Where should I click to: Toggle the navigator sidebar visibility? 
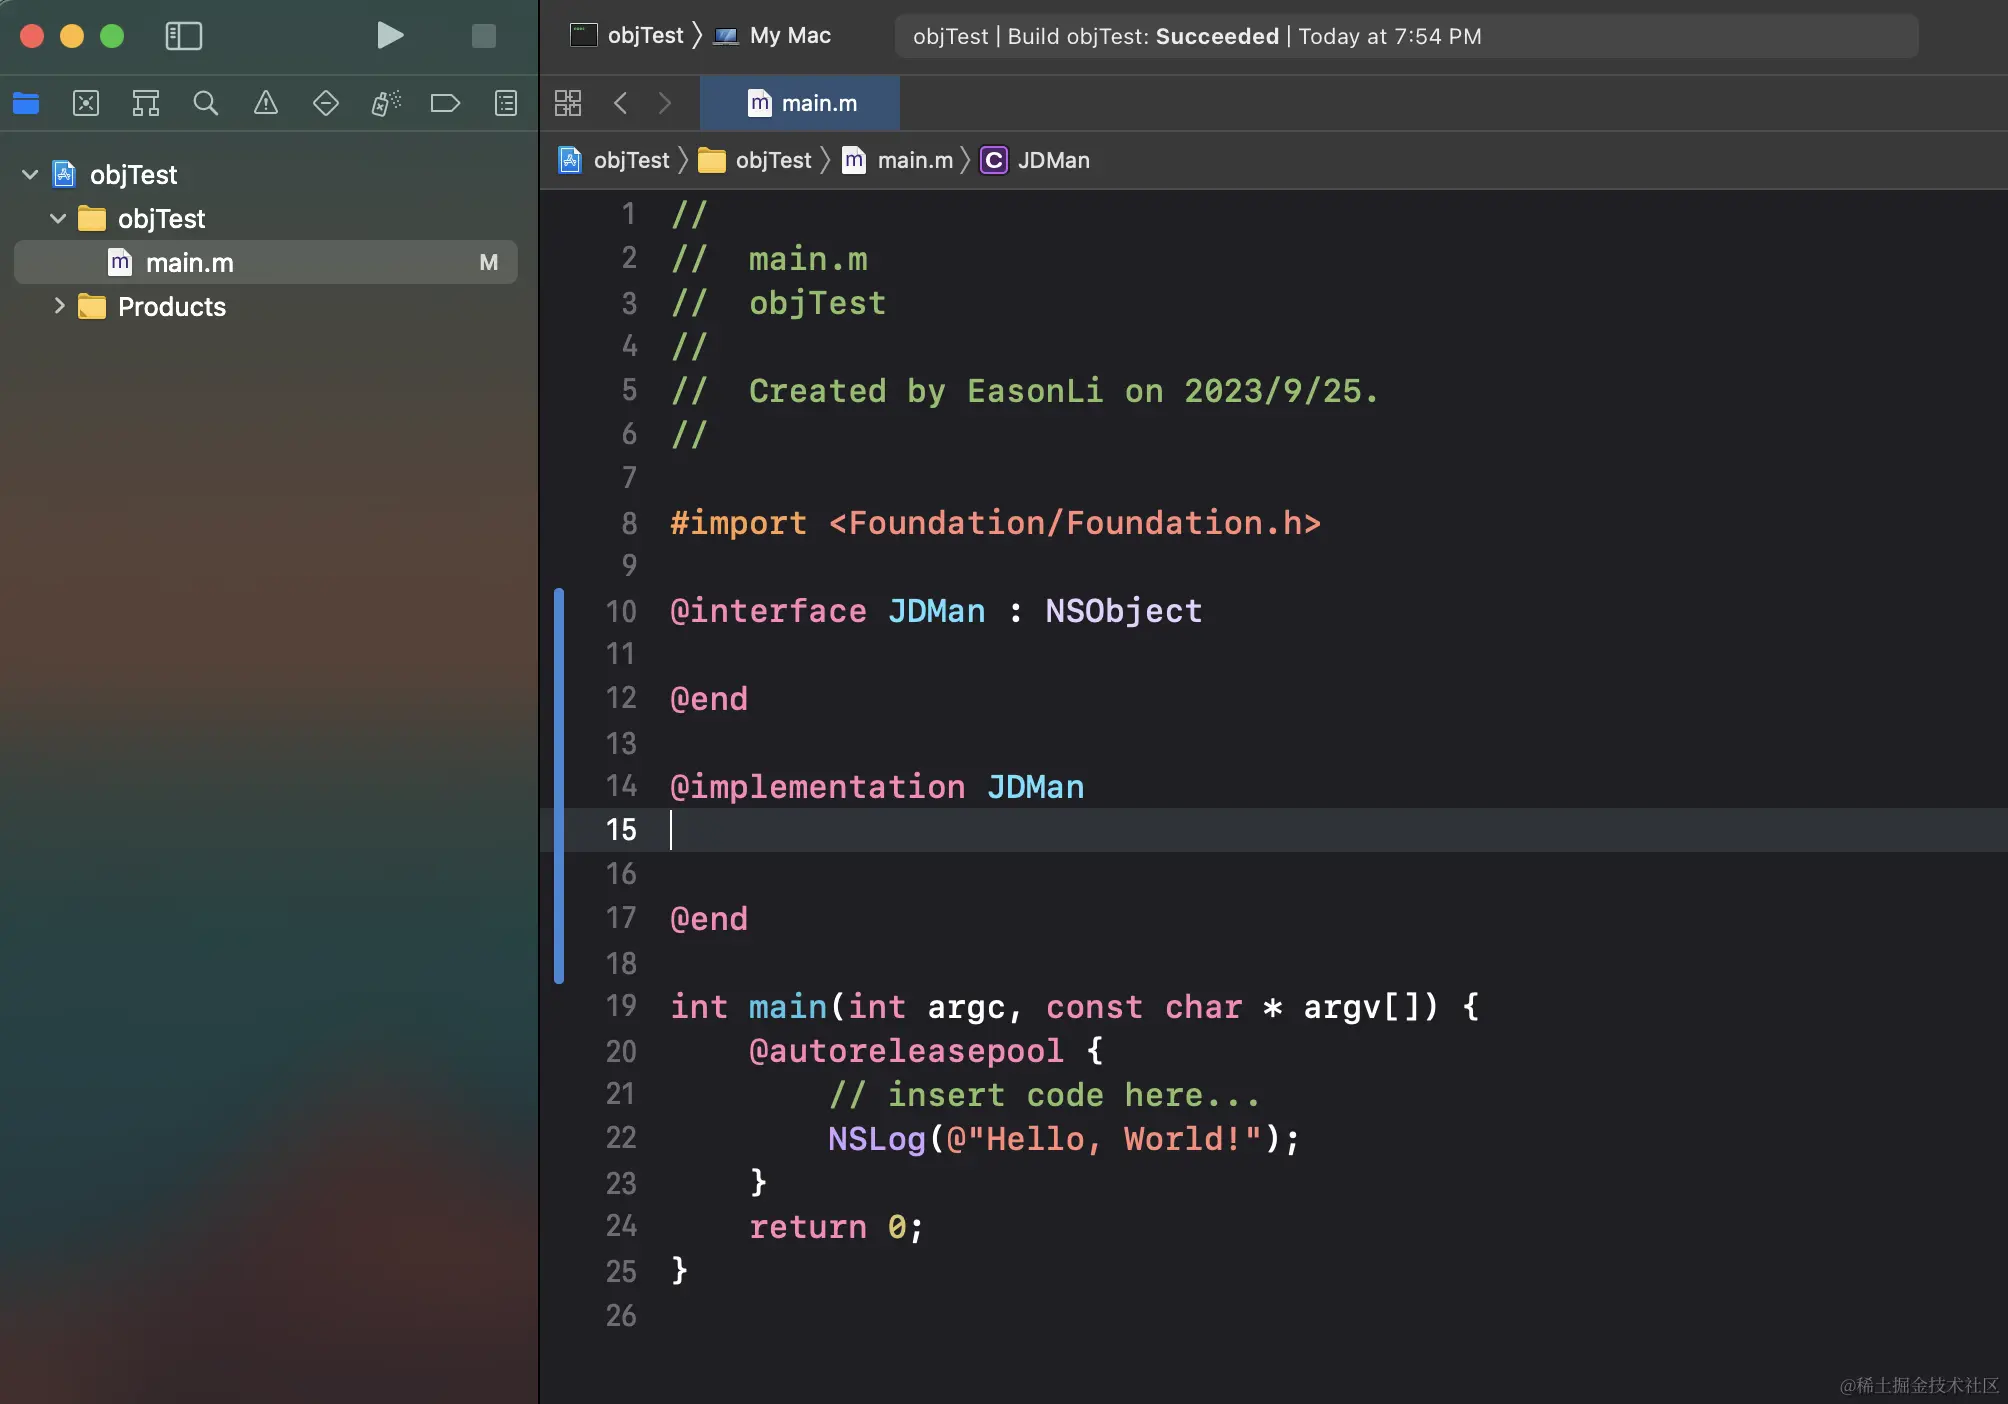[184, 36]
